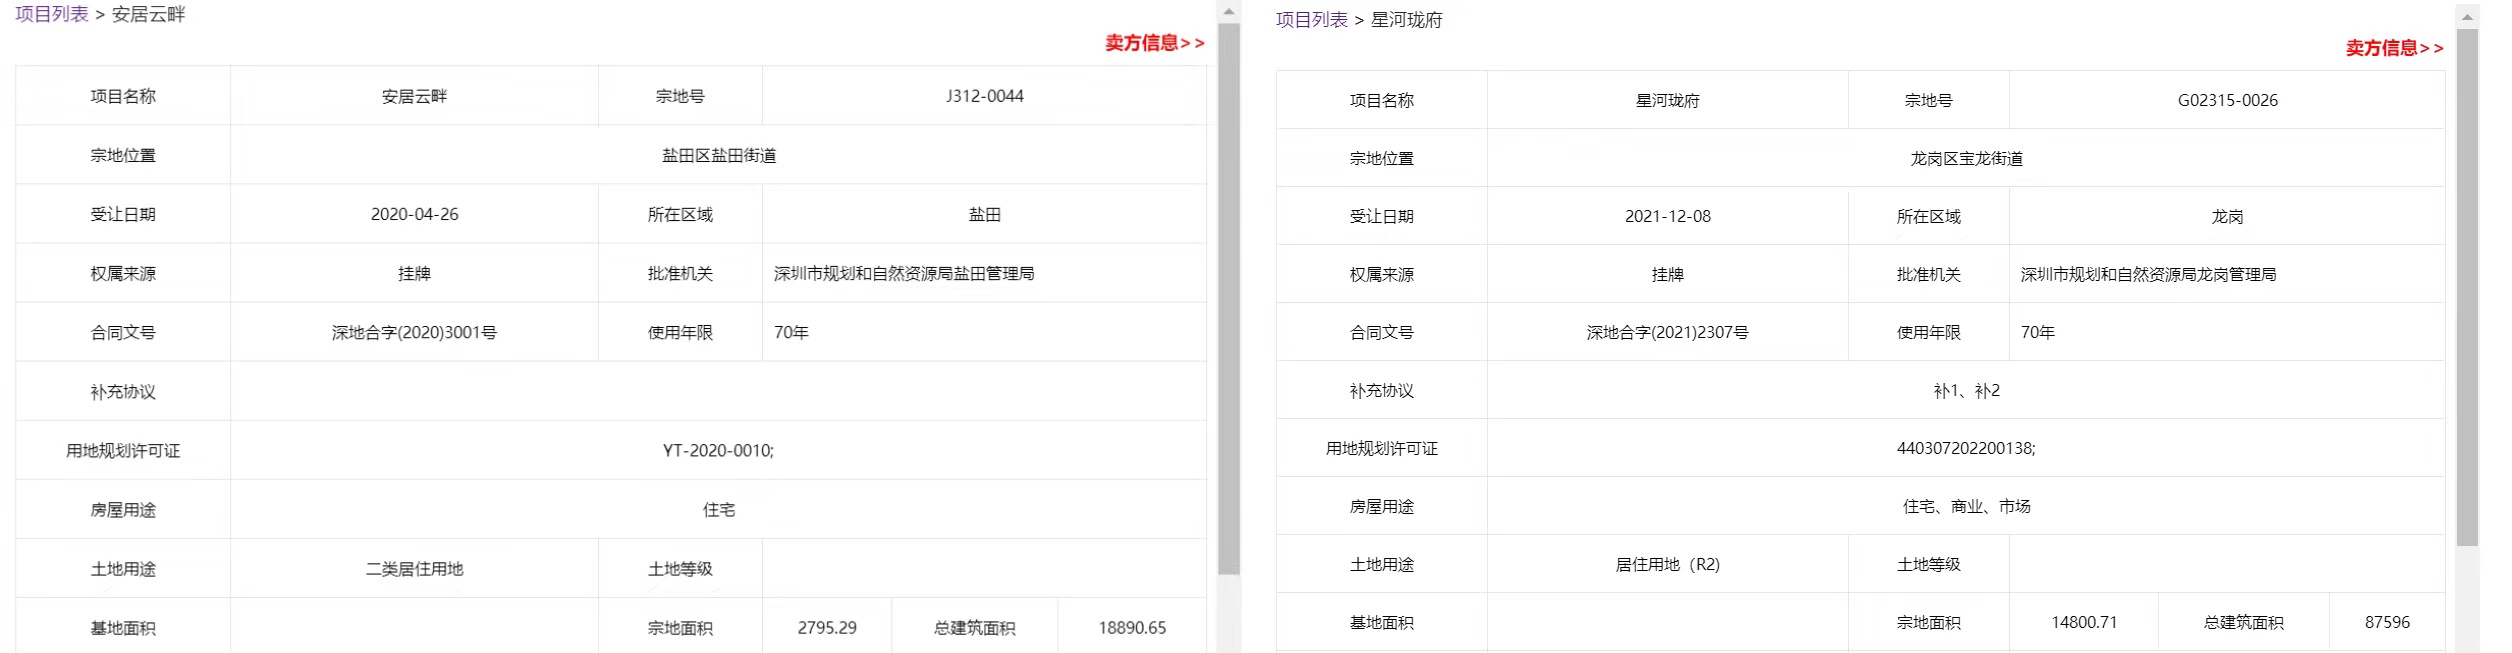Select contract number 深地合字(2021)2307号
Viewport: 2512px width, 653px height.
pyautogui.click(x=1668, y=332)
